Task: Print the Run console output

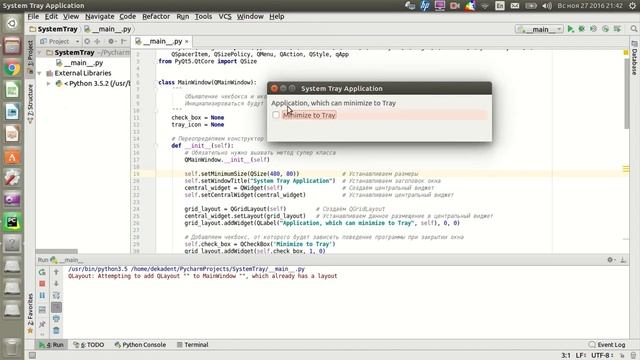Action: [x=56, y=319]
